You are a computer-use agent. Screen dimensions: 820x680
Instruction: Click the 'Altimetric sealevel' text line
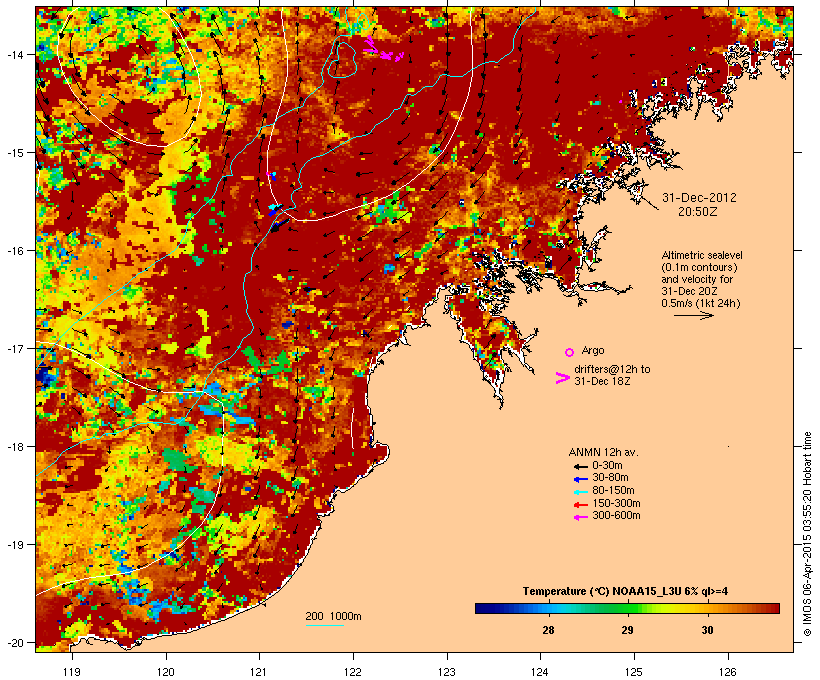(702, 255)
